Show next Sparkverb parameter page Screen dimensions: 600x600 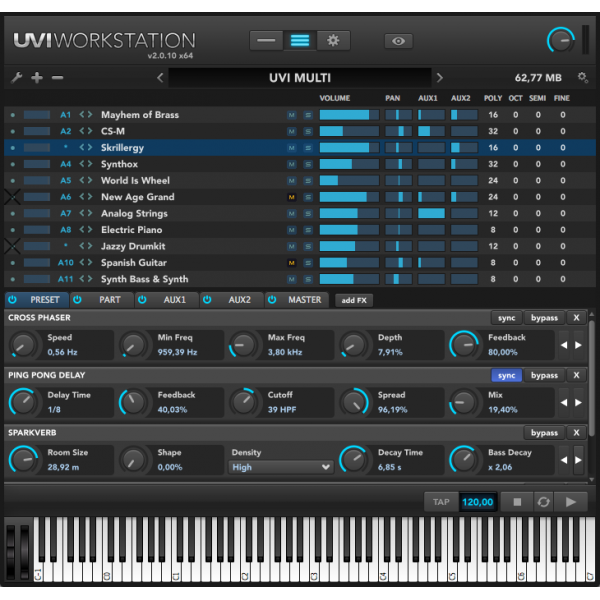pyautogui.click(x=578, y=460)
